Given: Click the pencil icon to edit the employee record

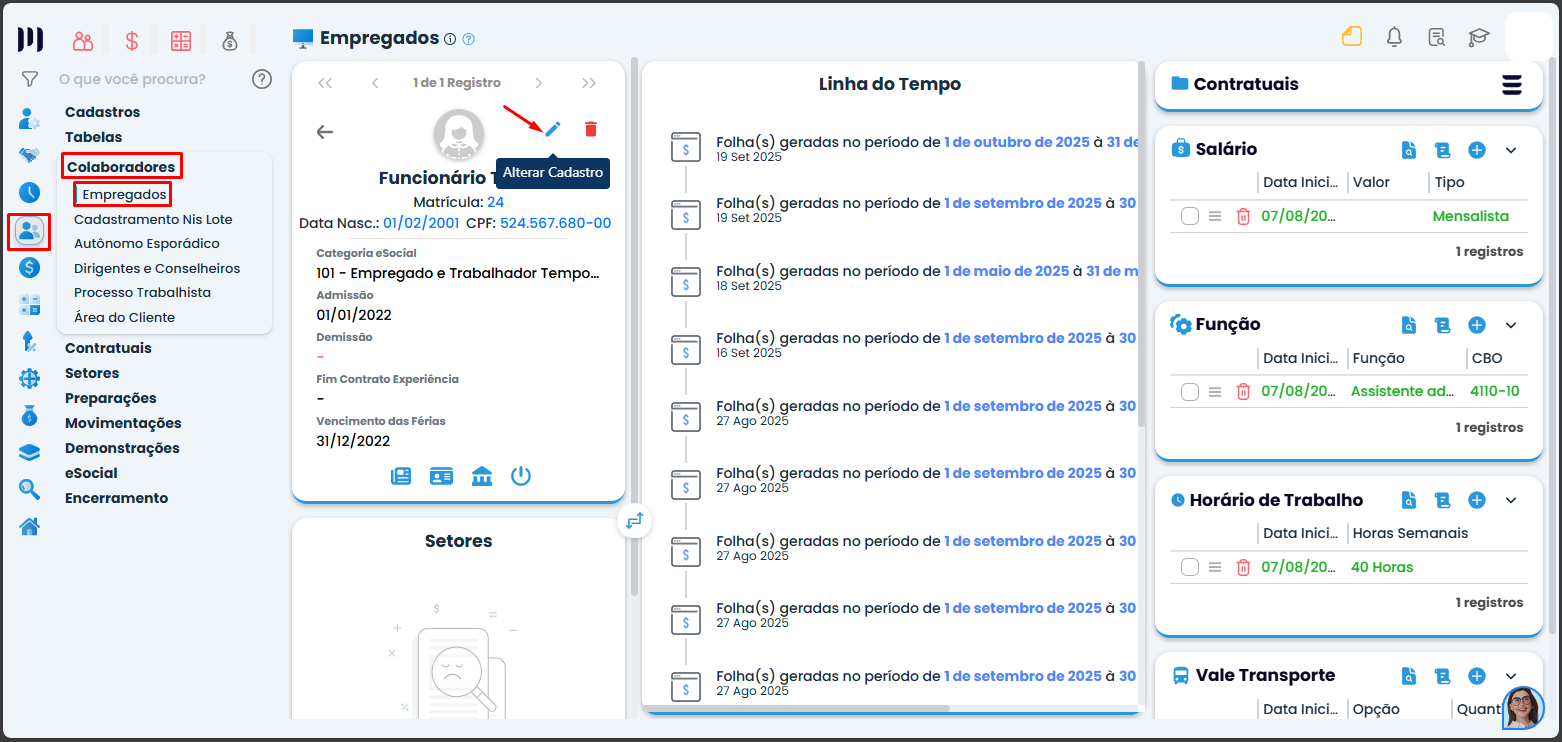Looking at the screenshot, I should pyautogui.click(x=553, y=128).
